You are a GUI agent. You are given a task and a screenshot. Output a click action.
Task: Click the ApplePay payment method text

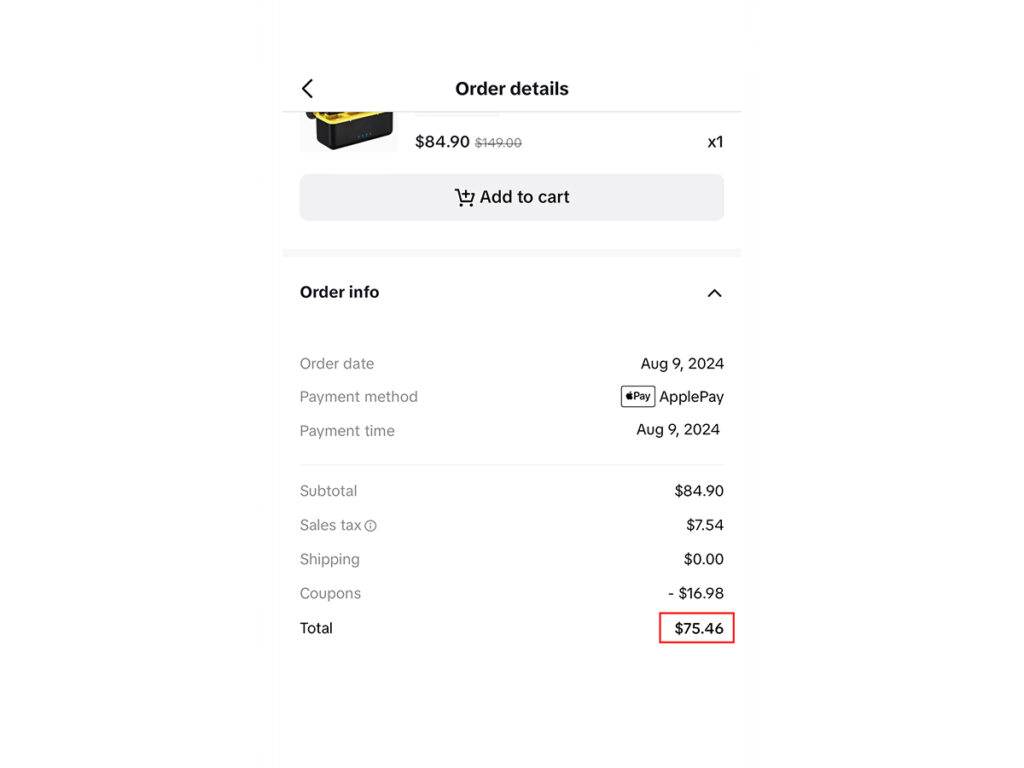coord(691,397)
